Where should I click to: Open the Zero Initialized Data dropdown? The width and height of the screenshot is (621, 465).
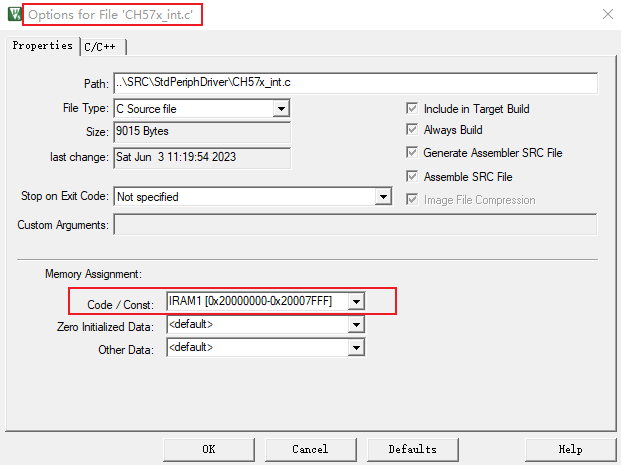[x=355, y=325]
